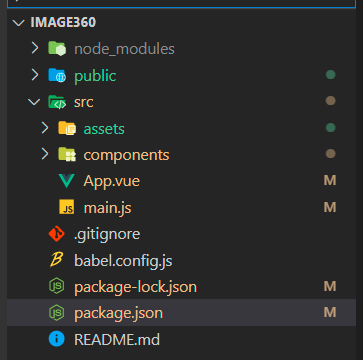Viewport: 363px width, 360px height.
Task: Open the package-lock.json file
Action: [x=136, y=287]
